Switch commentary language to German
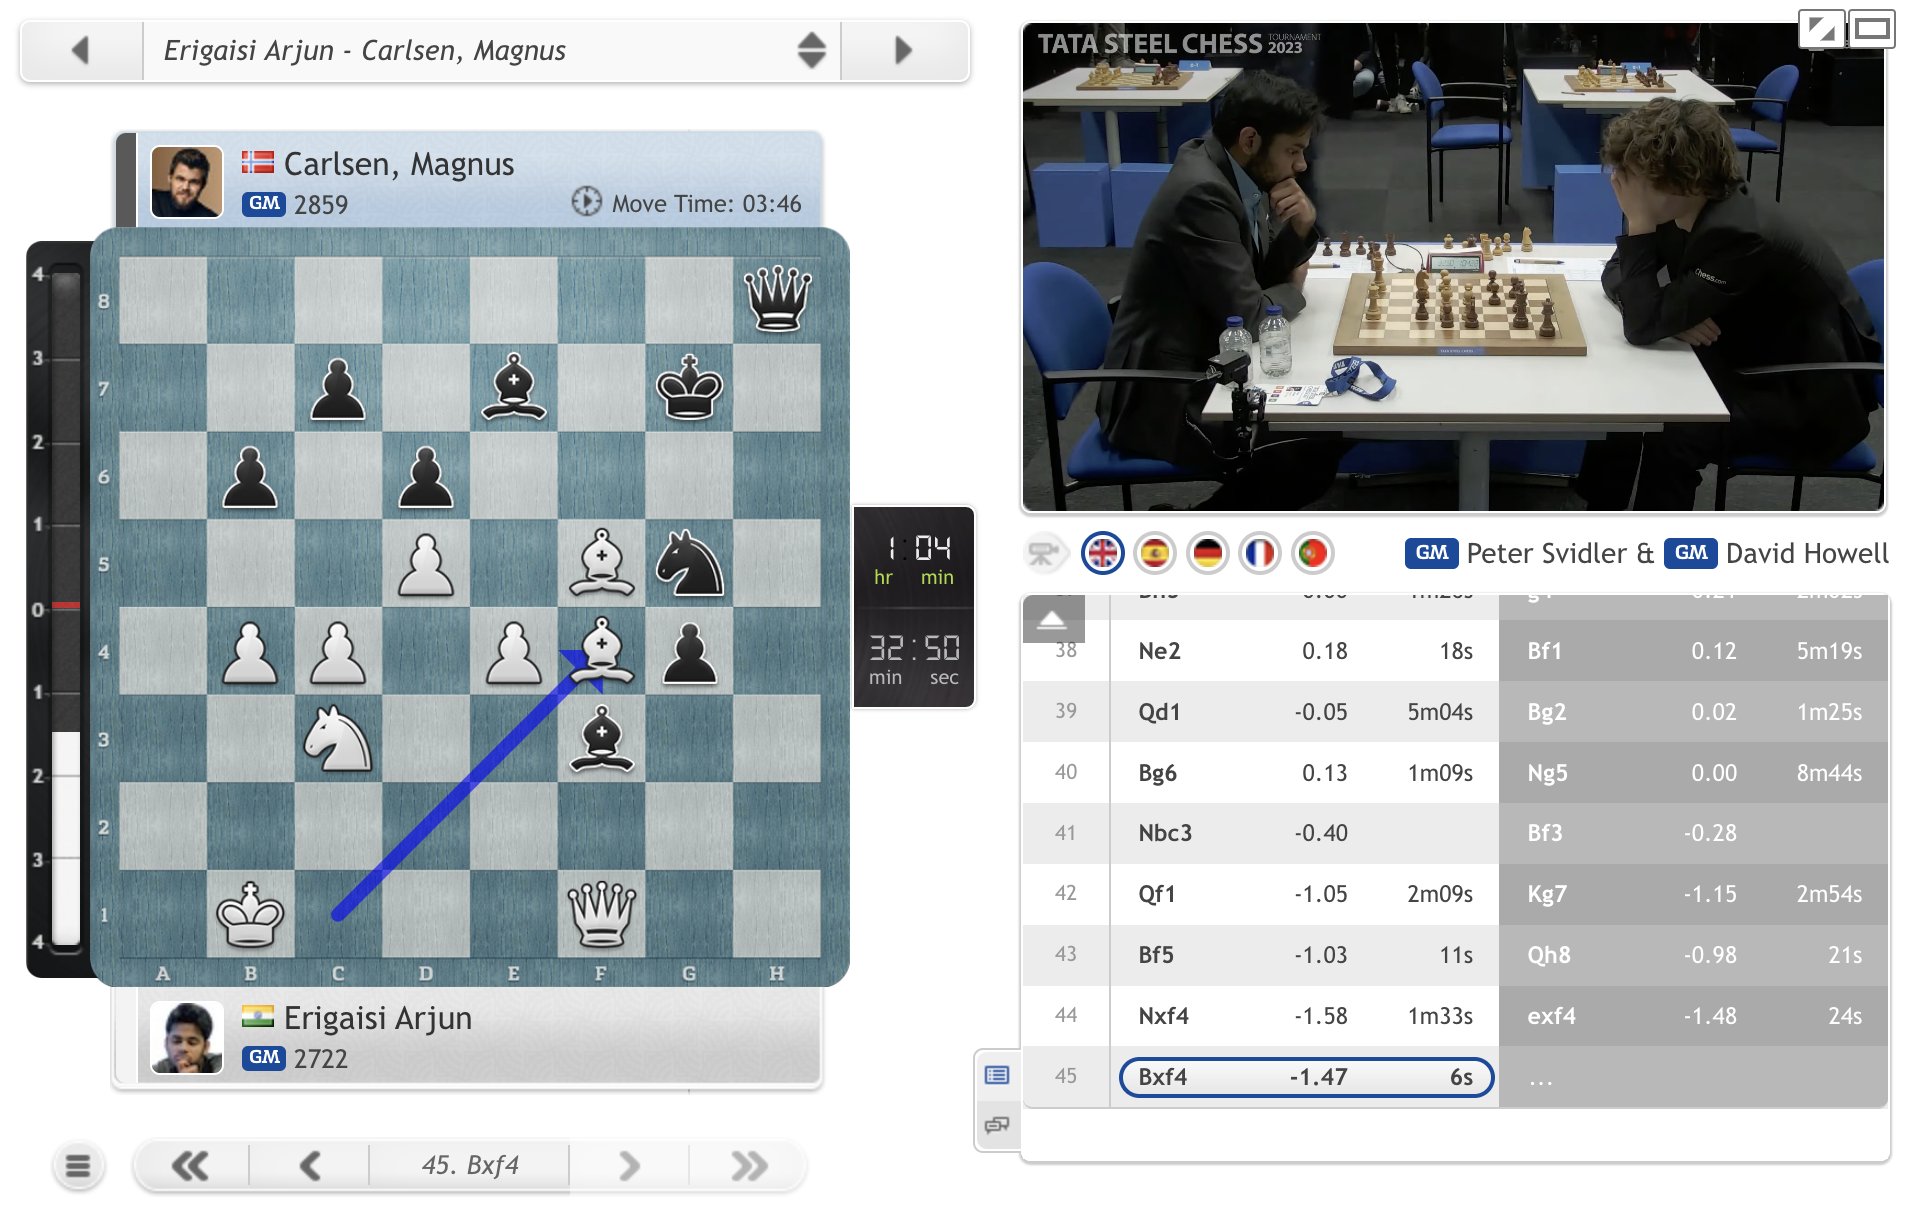The height and width of the screenshot is (1212, 1912). pyautogui.click(x=1209, y=552)
